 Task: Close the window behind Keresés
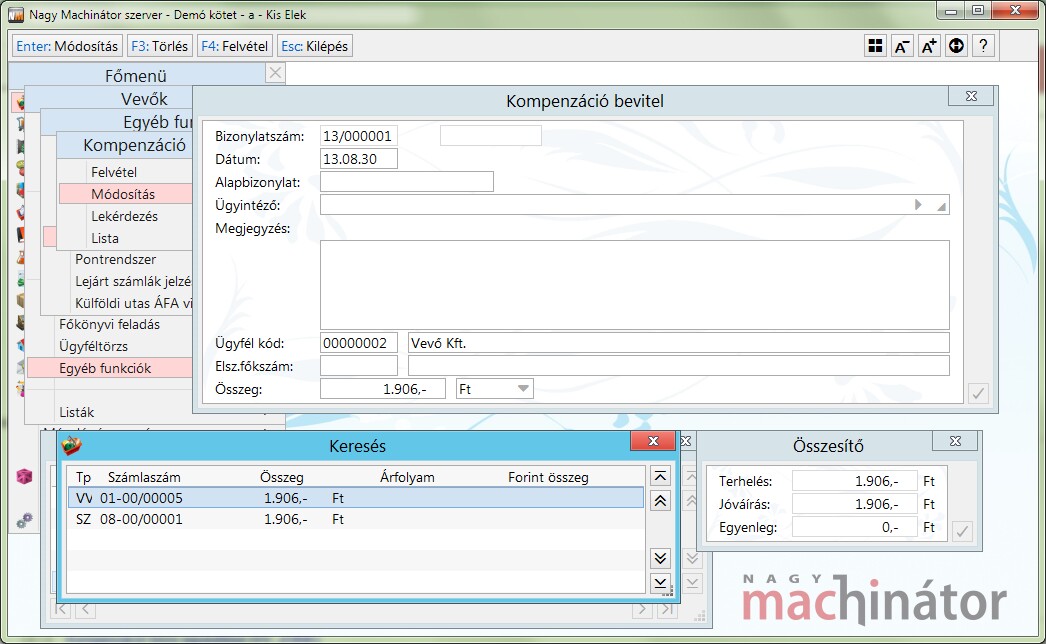[685, 440]
